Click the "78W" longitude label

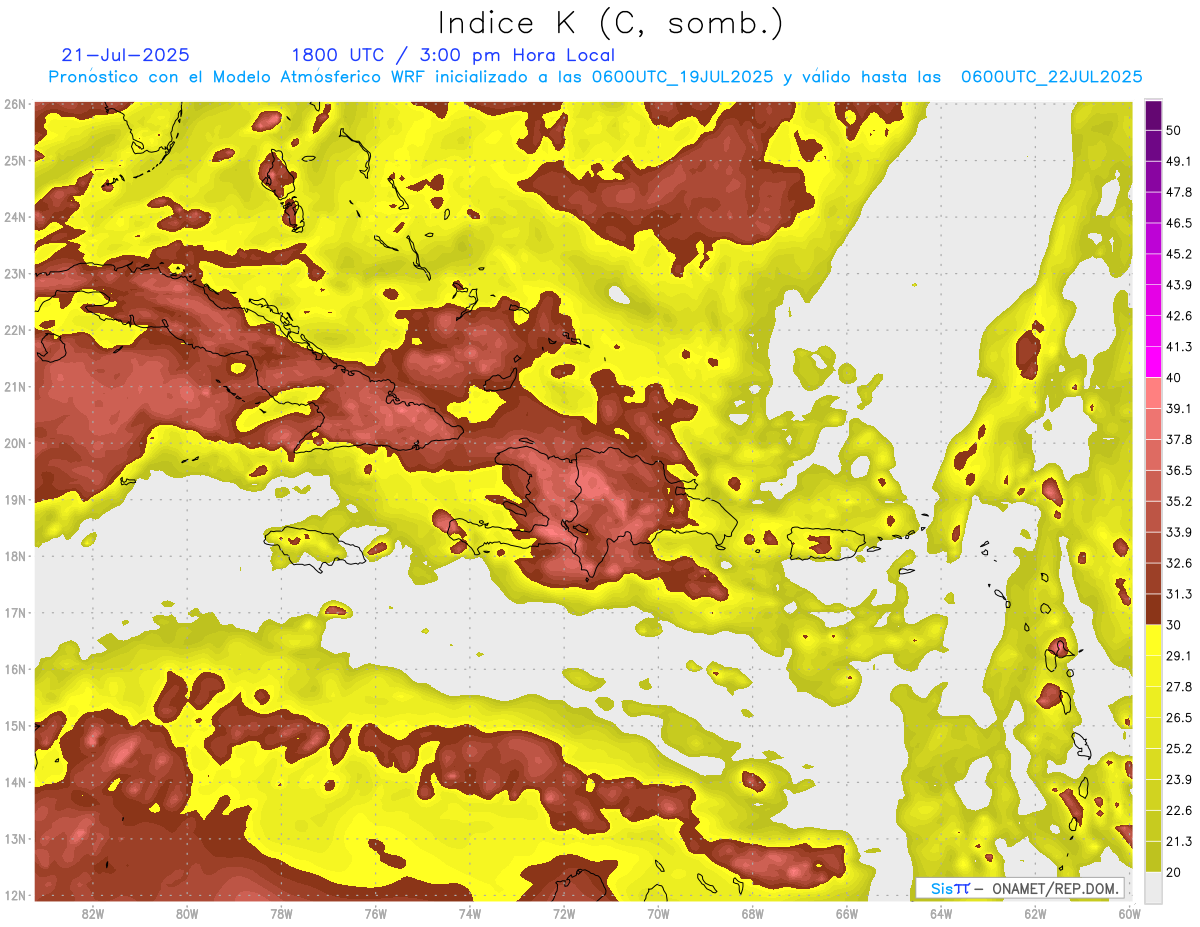click(x=281, y=914)
